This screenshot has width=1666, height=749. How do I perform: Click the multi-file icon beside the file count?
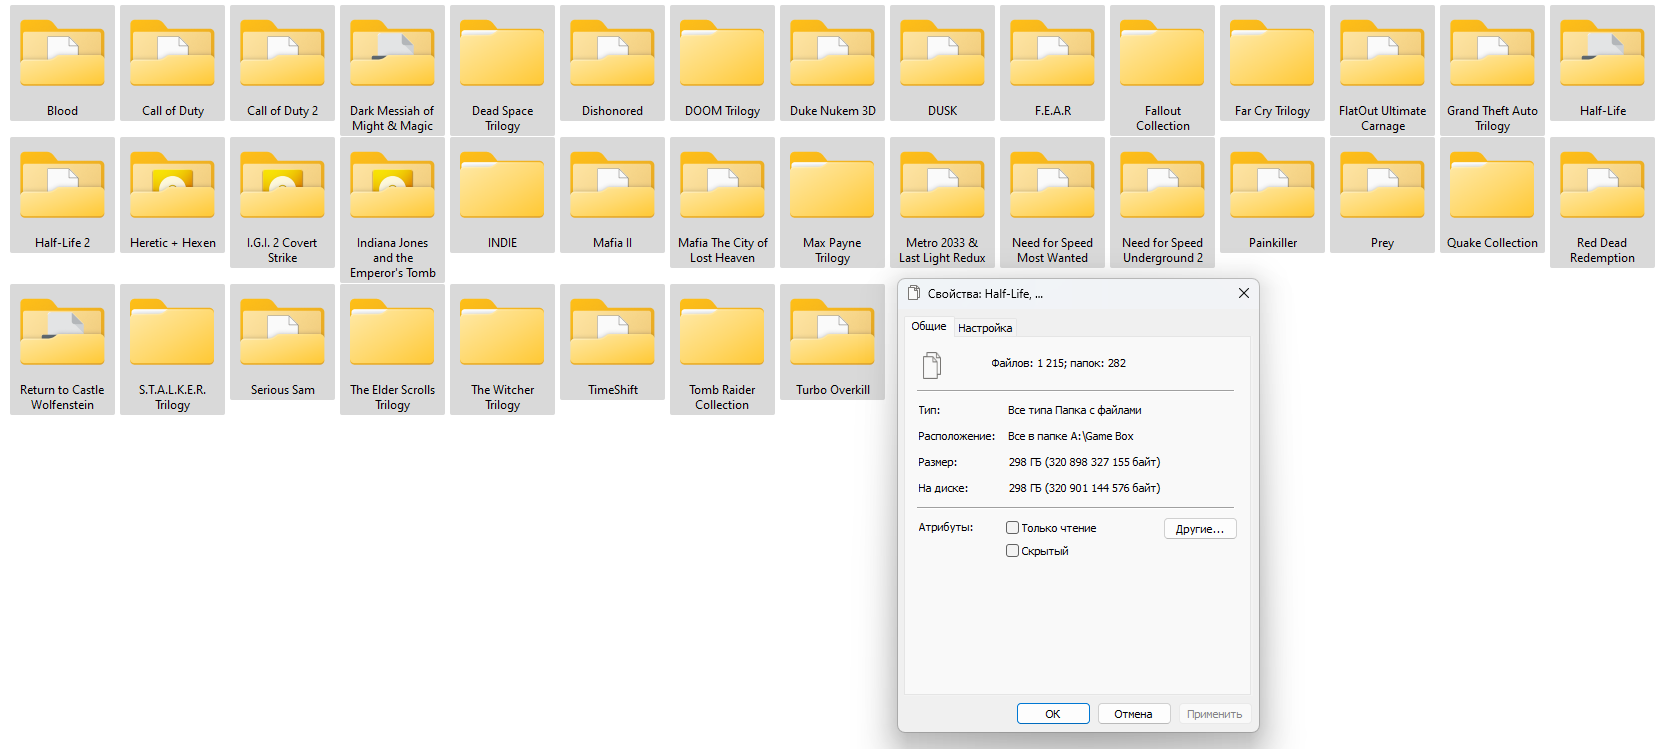coord(931,365)
